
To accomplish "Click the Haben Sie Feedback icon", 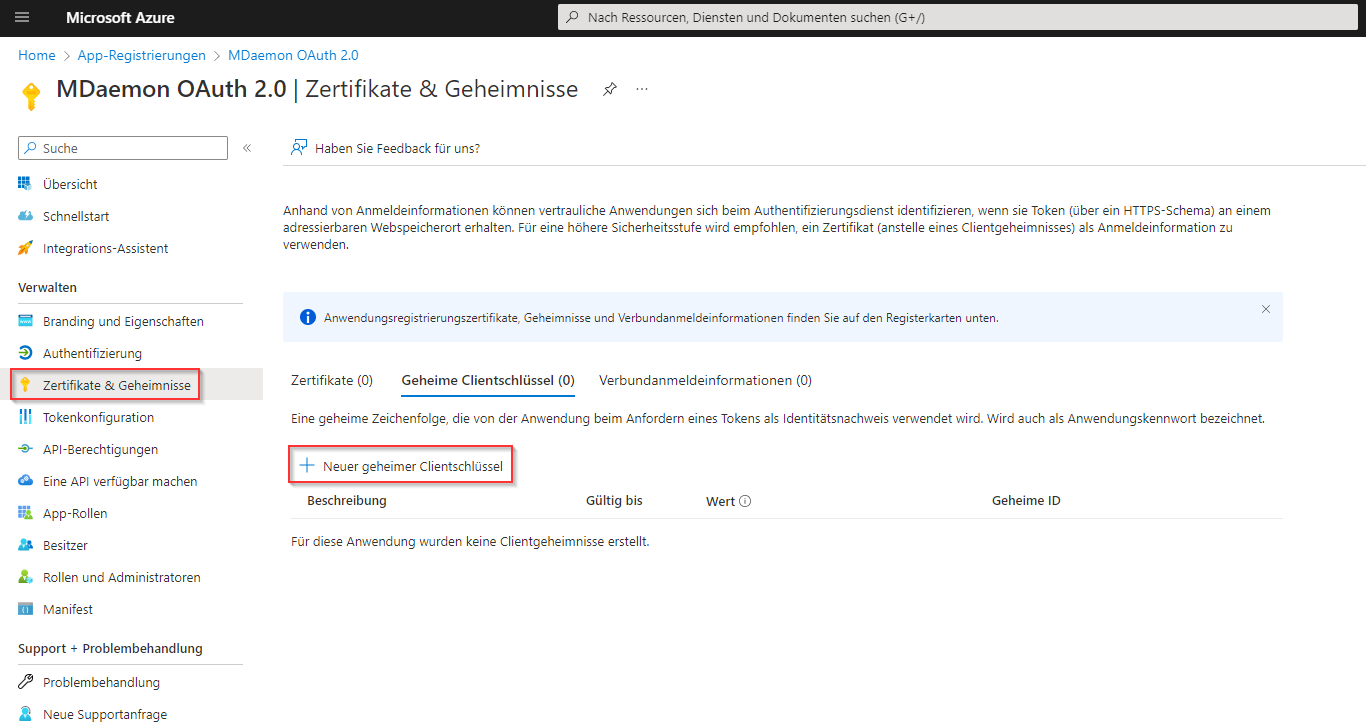I will [x=298, y=148].
